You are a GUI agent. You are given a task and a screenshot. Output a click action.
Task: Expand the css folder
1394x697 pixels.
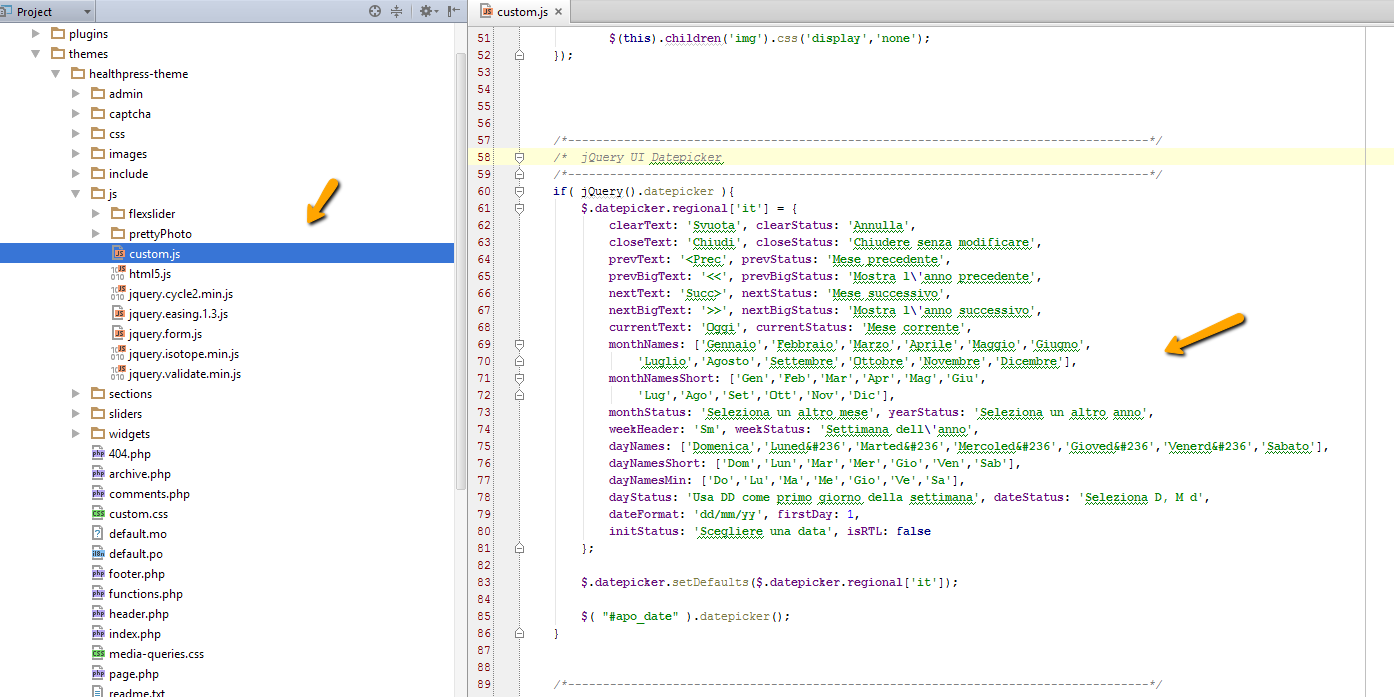pyautogui.click(x=76, y=134)
